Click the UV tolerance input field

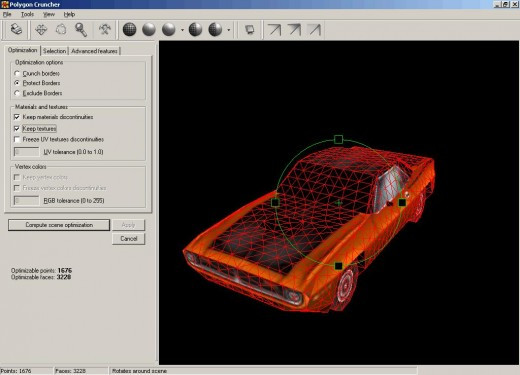[x=26, y=152]
